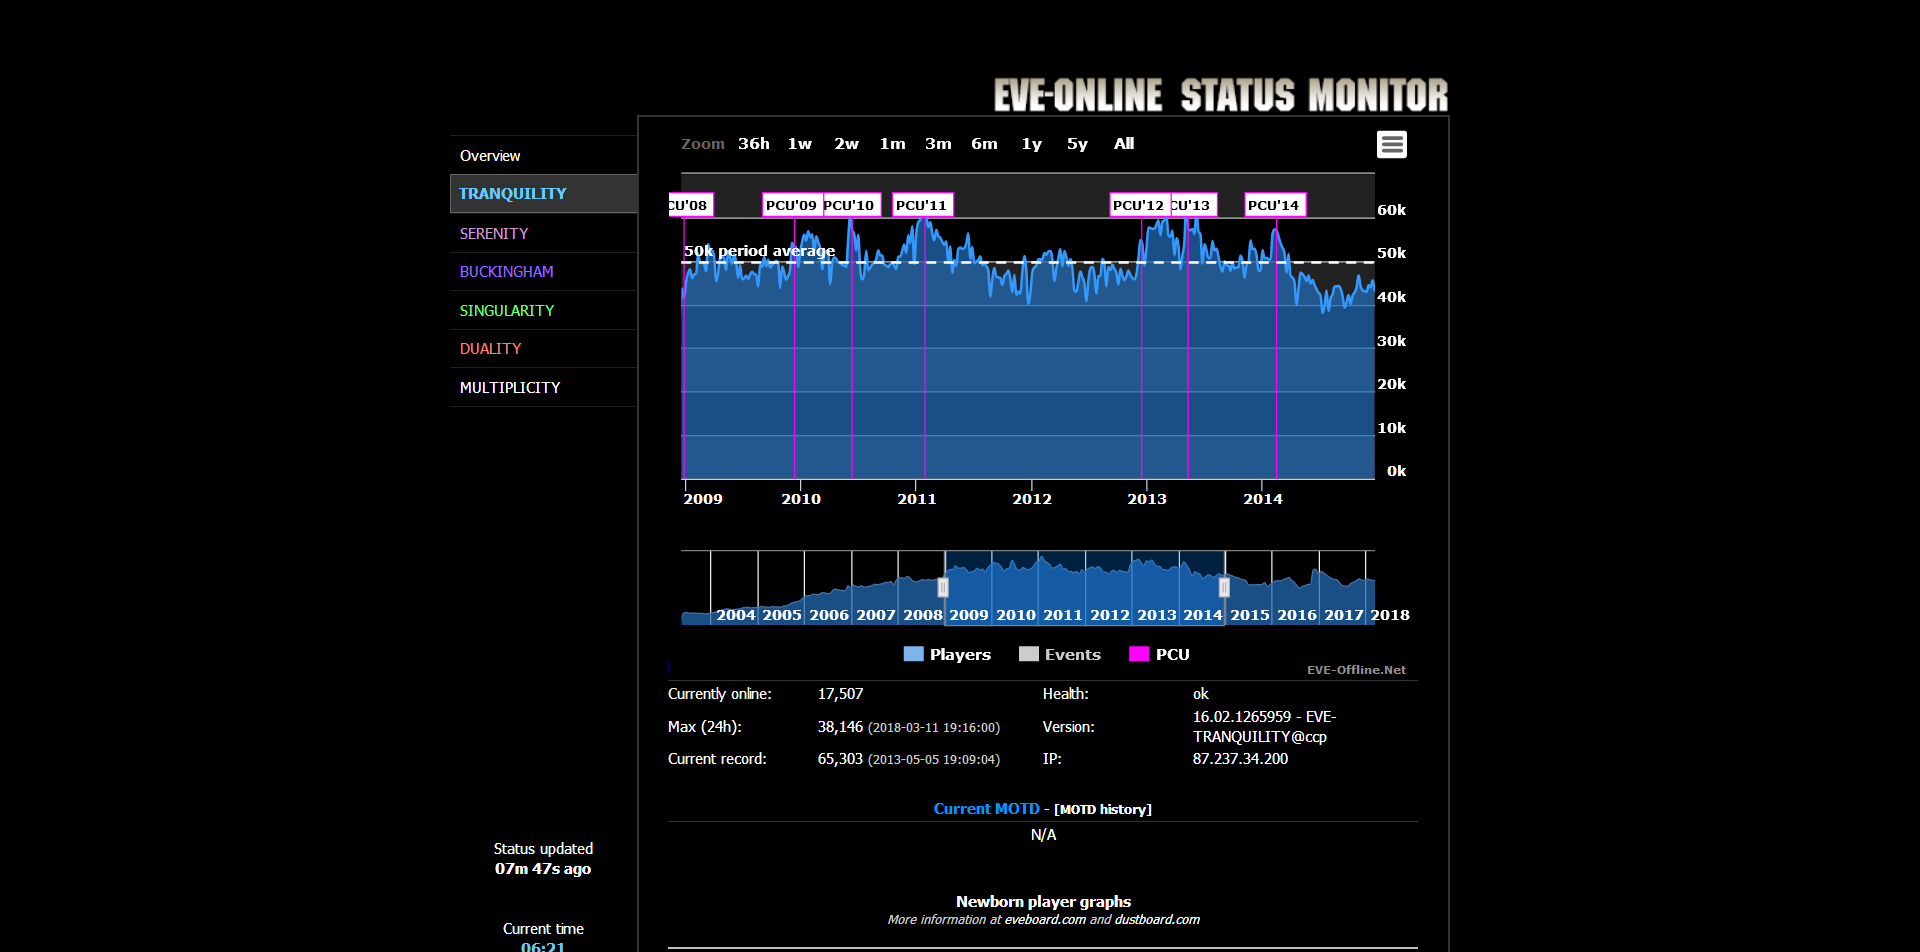1920x952 pixels.
Task: Select the MULTIPLICITY server
Action: click(x=543, y=387)
